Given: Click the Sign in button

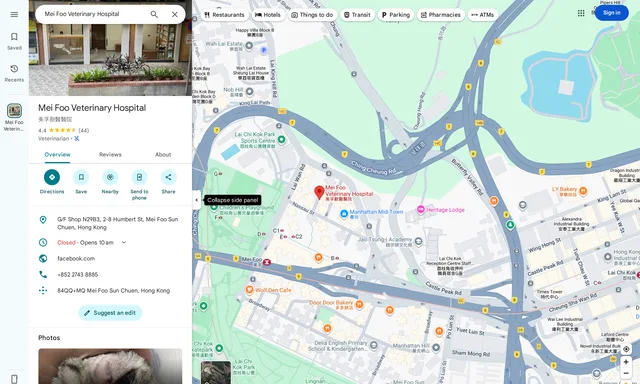Looking at the screenshot, I should pos(611,13).
